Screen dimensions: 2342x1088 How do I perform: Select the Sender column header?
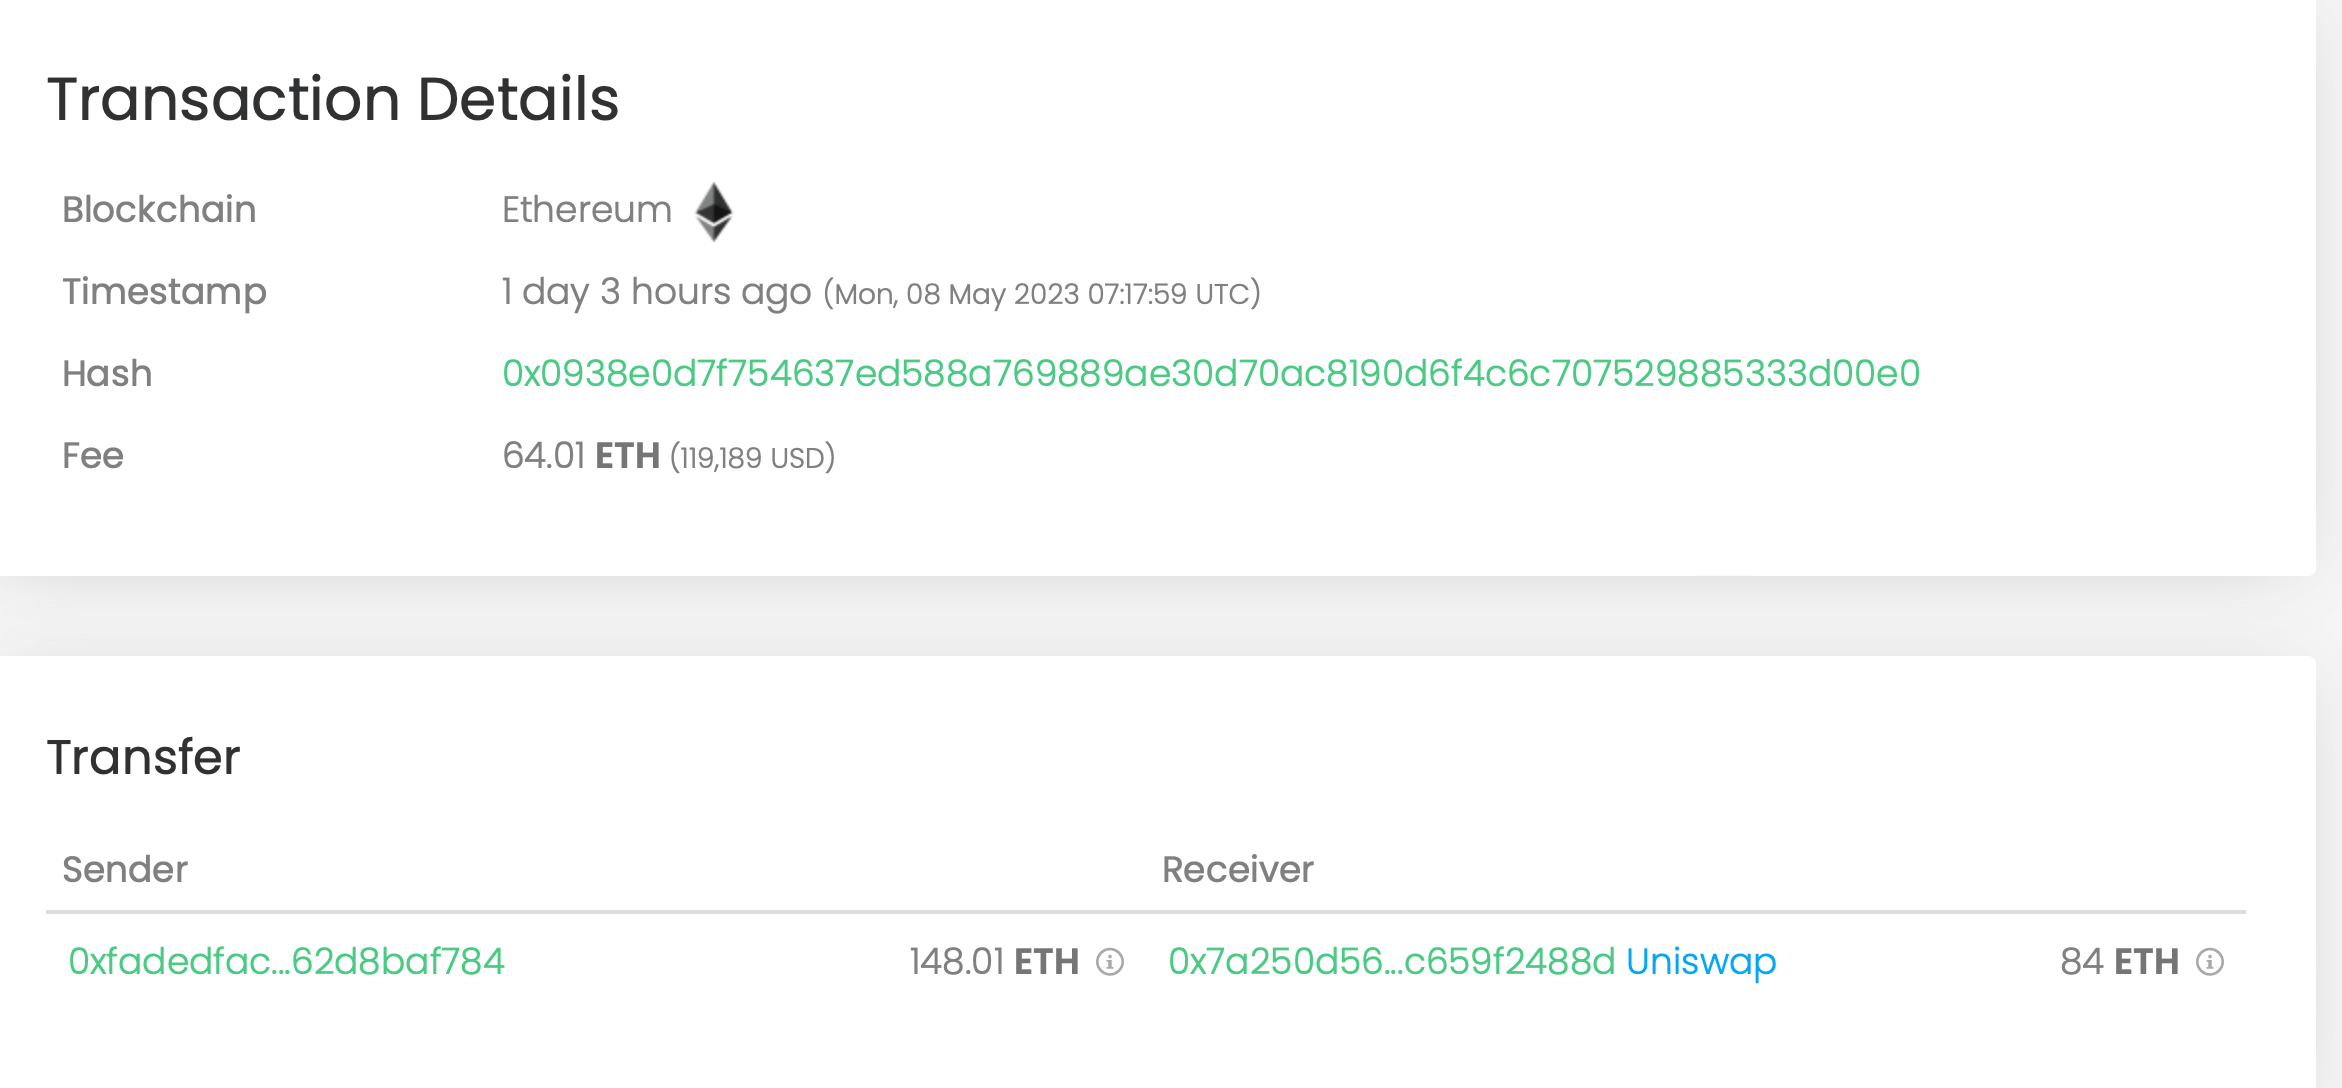(125, 870)
